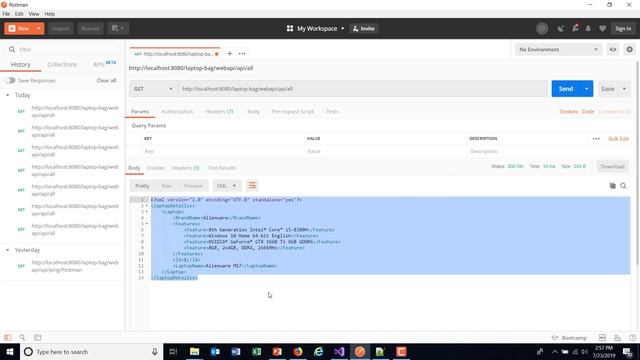The image size is (640, 360).
Task: Switch response view to Raw
Action: [167, 186]
